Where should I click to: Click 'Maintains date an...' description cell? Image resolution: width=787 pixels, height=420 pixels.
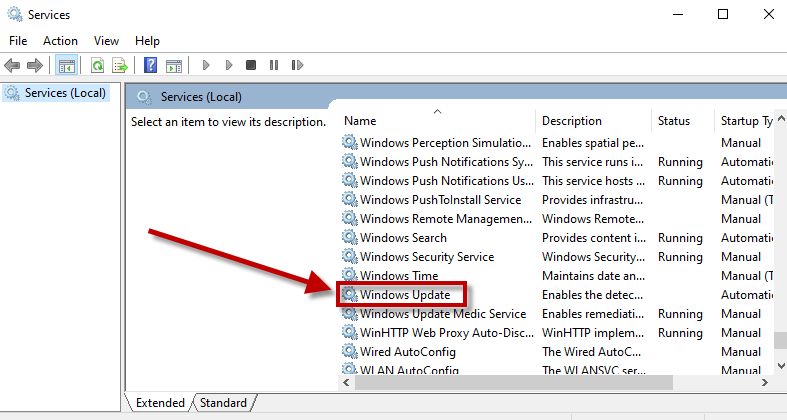tap(593, 275)
